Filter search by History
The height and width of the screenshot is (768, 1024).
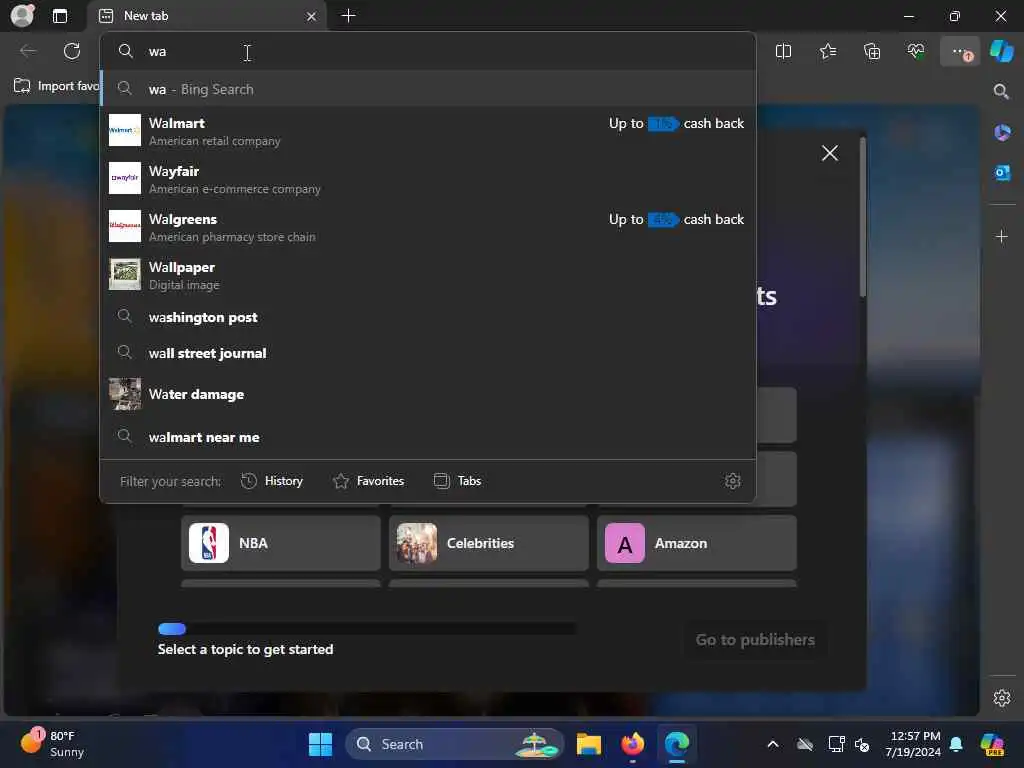tap(272, 481)
